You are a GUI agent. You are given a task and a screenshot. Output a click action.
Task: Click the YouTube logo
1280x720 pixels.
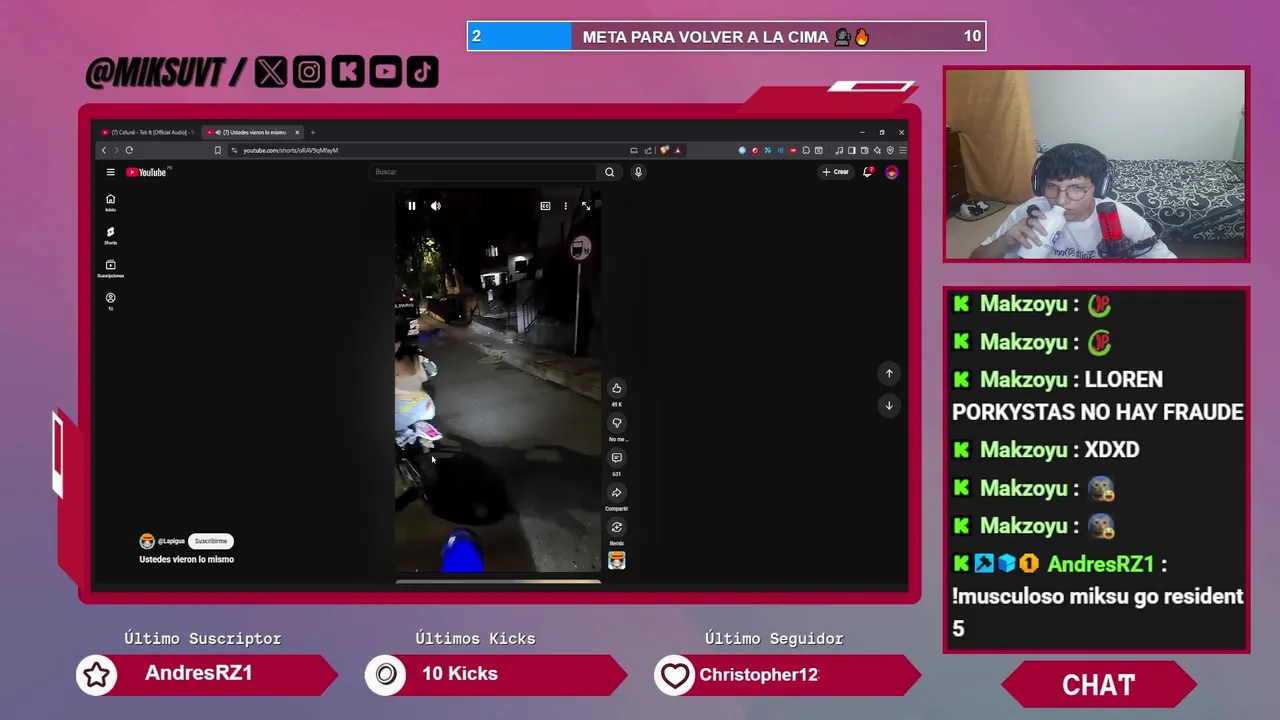(x=148, y=172)
